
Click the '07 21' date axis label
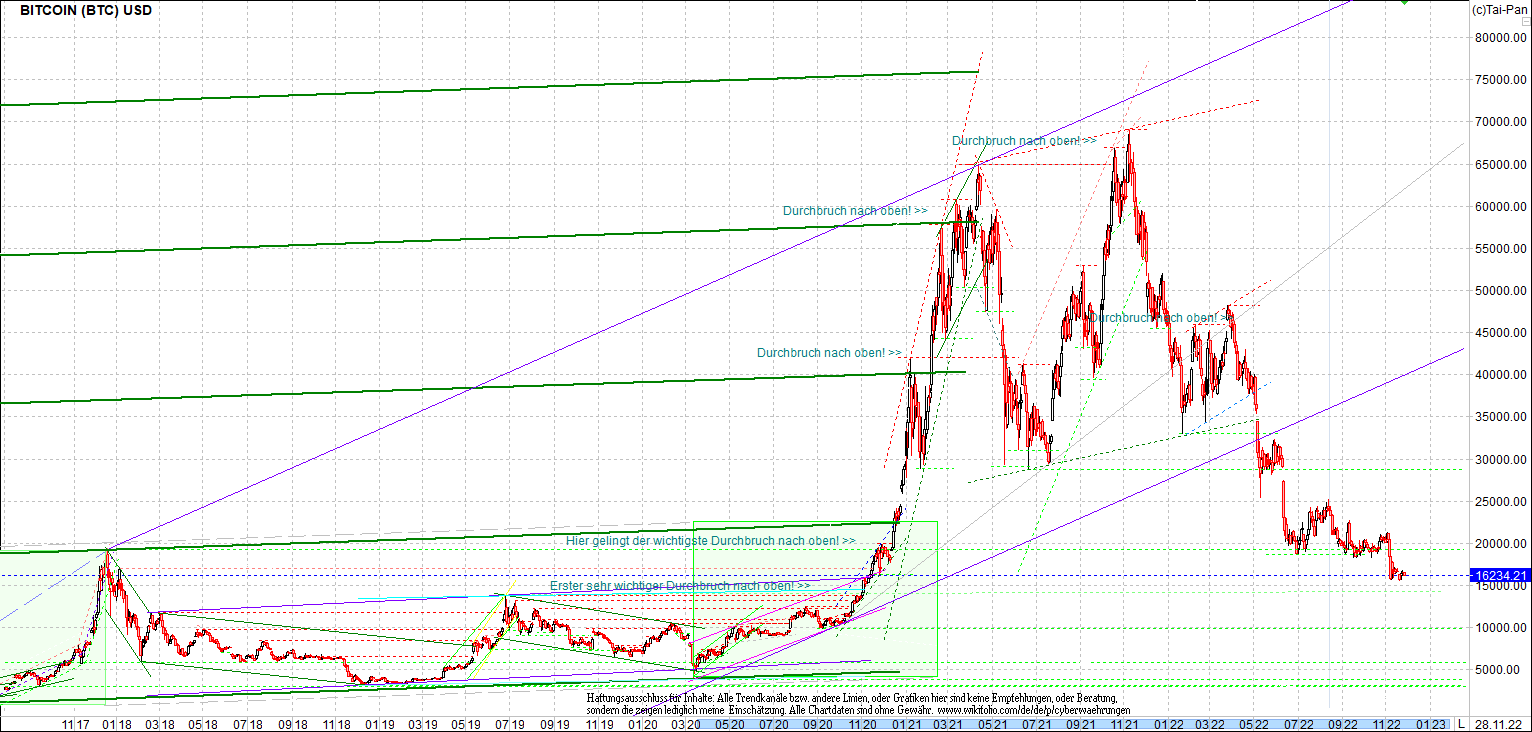pos(1038,724)
